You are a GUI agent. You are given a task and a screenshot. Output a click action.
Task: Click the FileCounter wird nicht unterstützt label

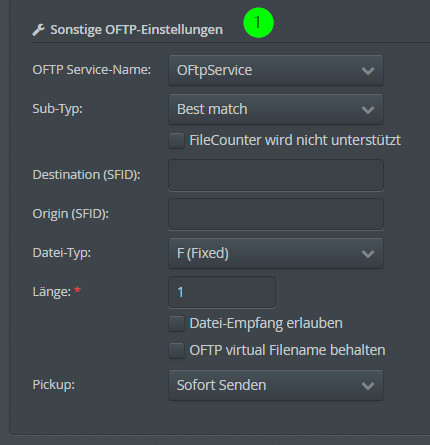point(295,140)
